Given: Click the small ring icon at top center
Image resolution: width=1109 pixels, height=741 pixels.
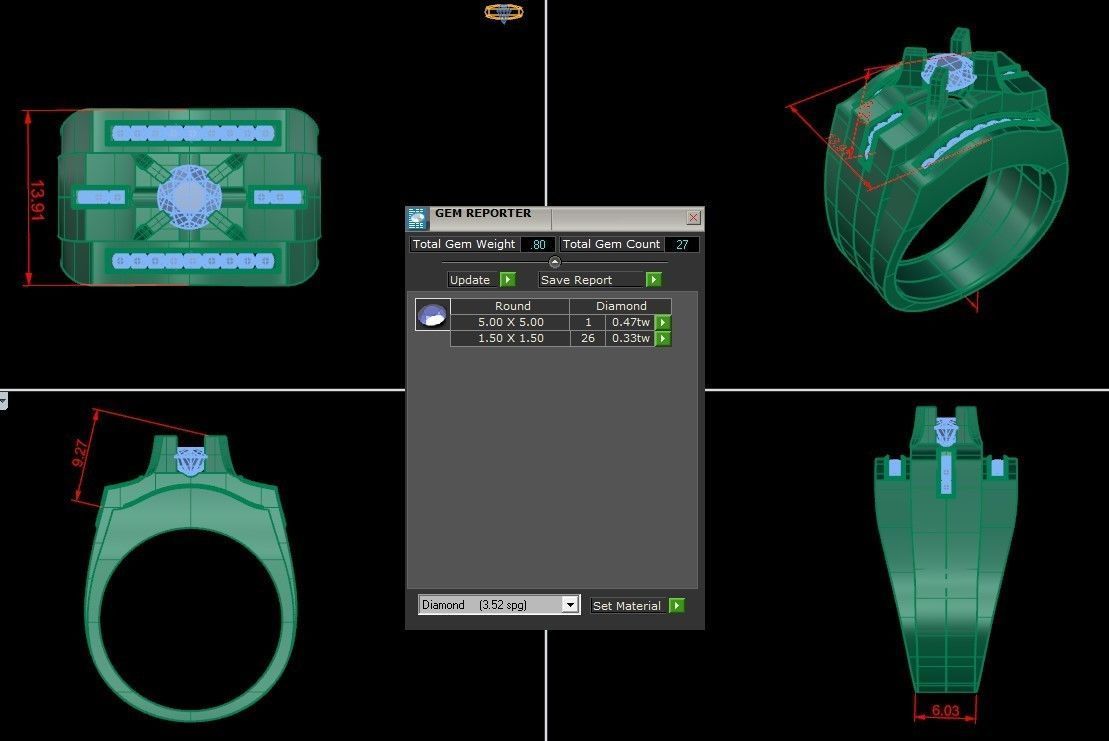Looking at the screenshot, I should tap(504, 12).
